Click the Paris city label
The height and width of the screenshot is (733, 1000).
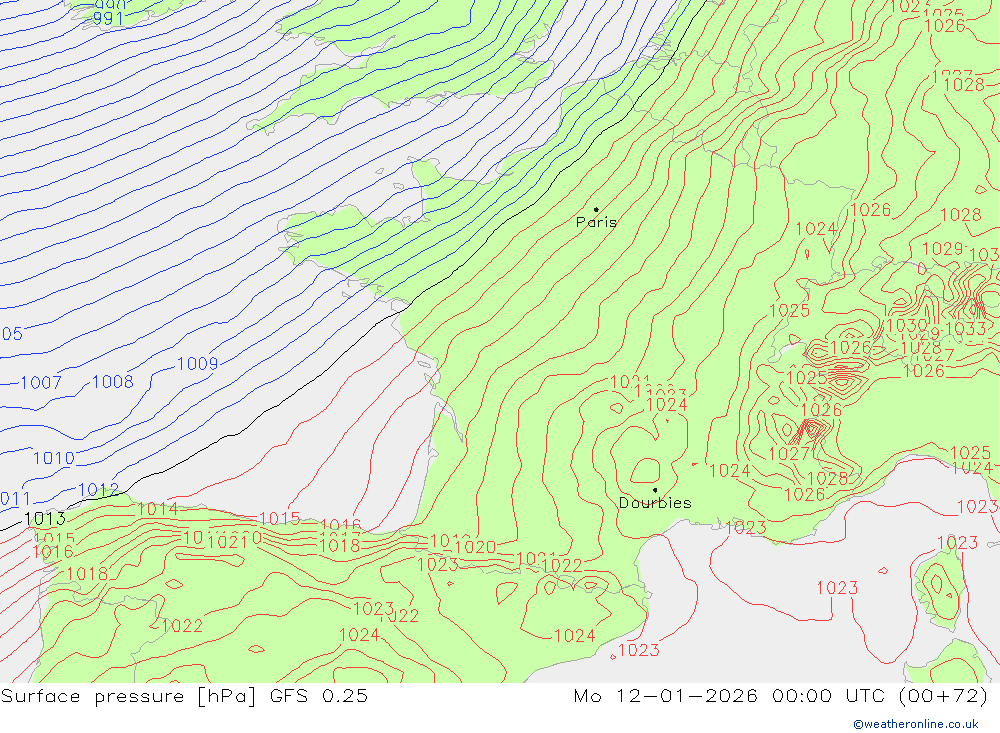pyautogui.click(x=596, y=222)
